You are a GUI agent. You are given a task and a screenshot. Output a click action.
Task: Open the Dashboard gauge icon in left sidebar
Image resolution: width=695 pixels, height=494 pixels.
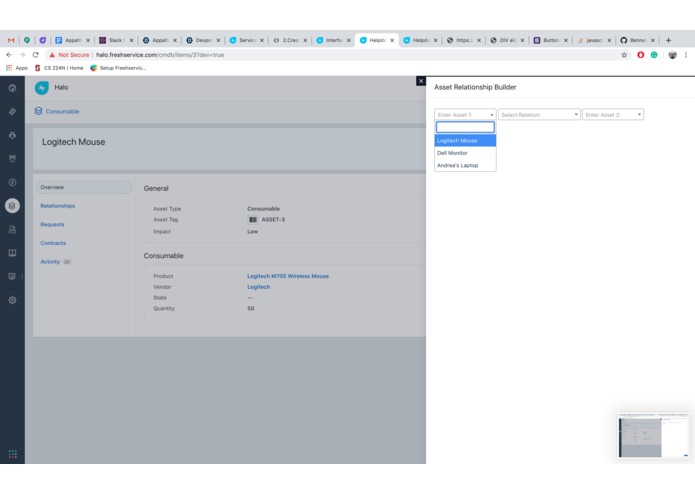(x=12, y=88)
